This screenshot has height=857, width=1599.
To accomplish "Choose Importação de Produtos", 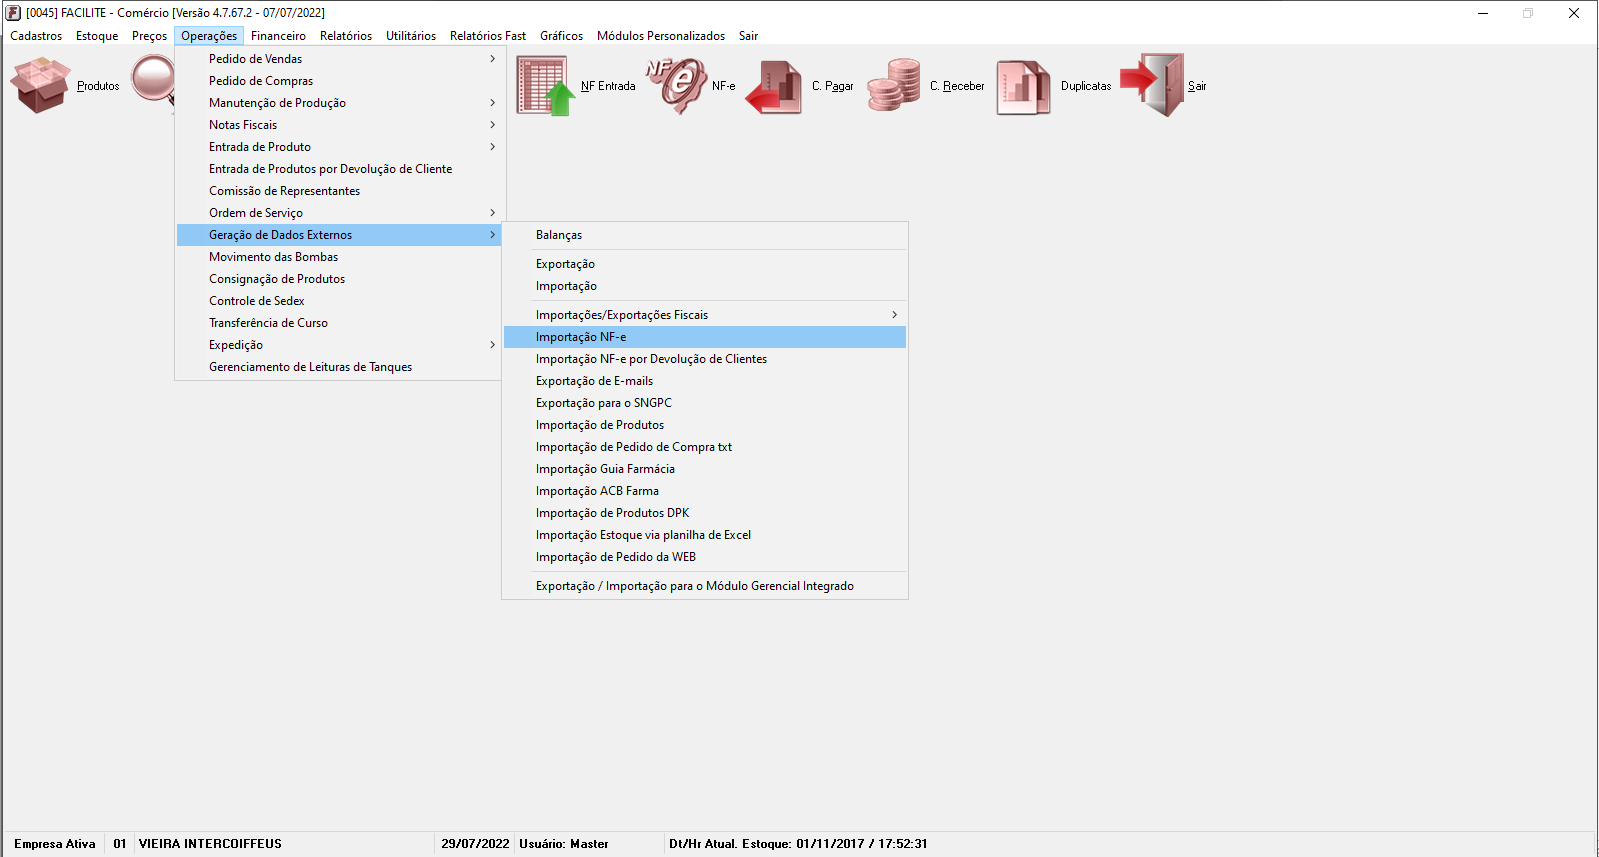I will tap(705, 425).
